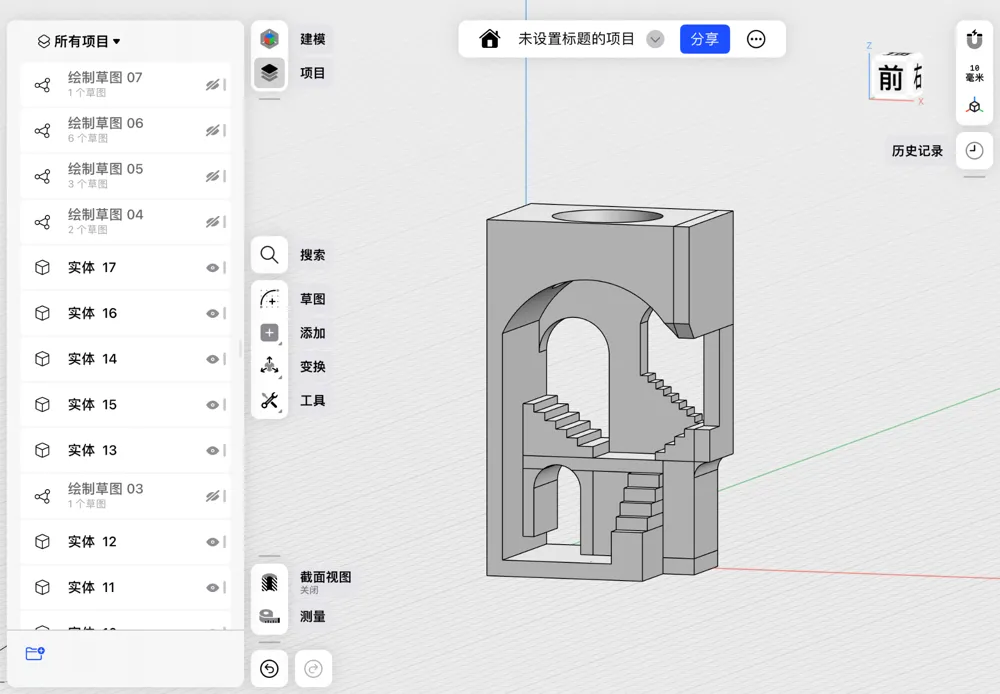Open the more options ellipsis button
1000x694 pixels.
[x=756, y=39]
